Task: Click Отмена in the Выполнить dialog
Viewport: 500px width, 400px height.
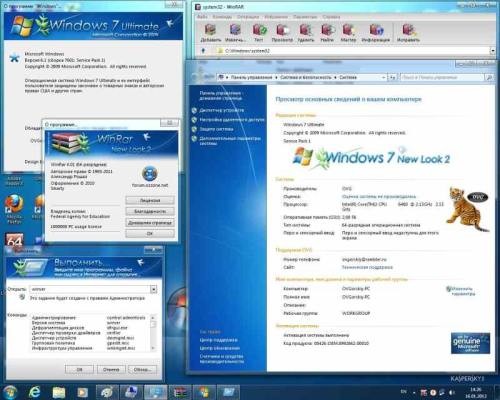Action: coord(111,369)
